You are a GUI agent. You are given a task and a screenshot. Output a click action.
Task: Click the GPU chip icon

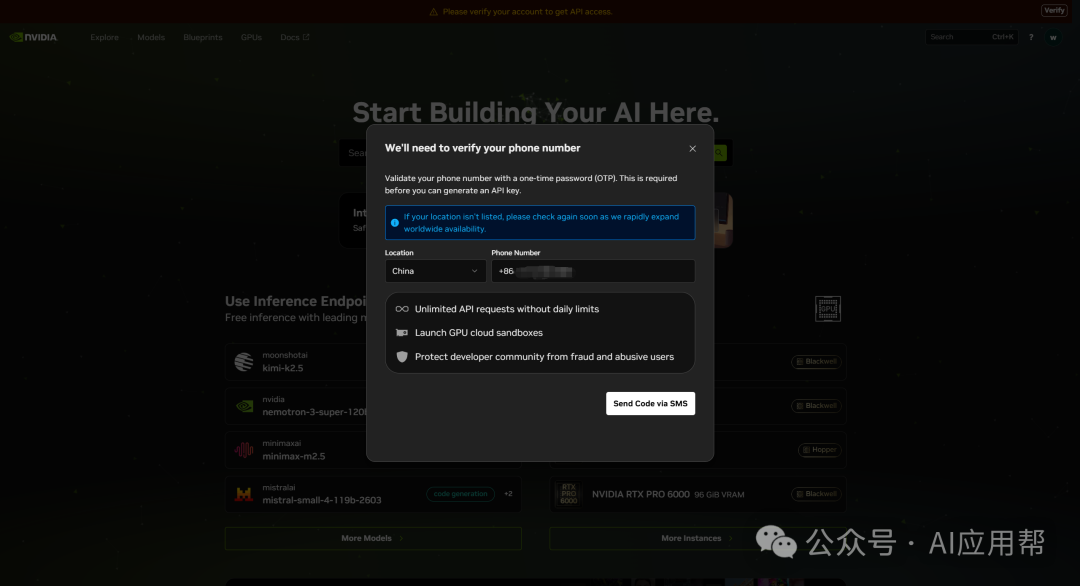tap(827, 309)
